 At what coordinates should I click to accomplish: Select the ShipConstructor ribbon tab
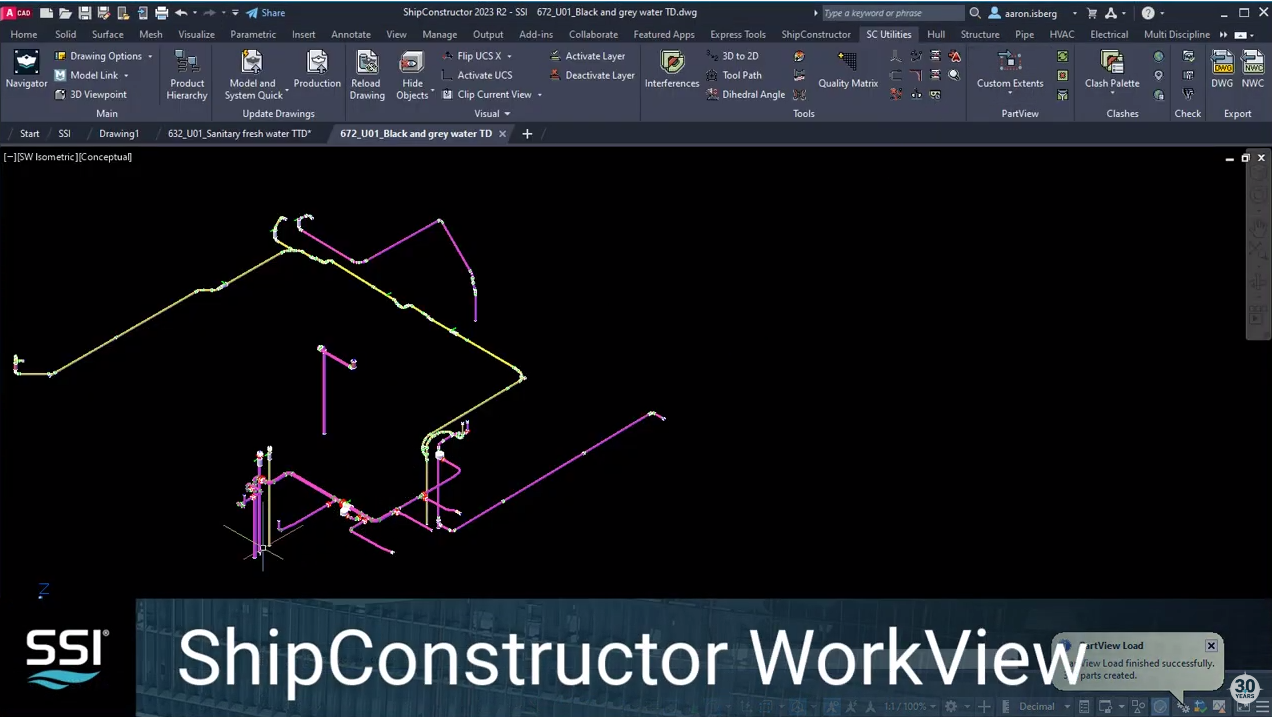click(816, 34)
